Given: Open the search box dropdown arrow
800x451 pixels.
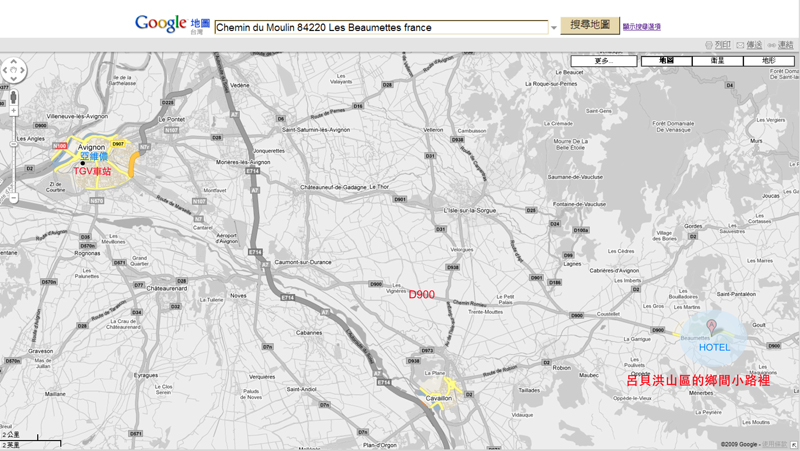Looking at the screenshot, I should [554, 28].
